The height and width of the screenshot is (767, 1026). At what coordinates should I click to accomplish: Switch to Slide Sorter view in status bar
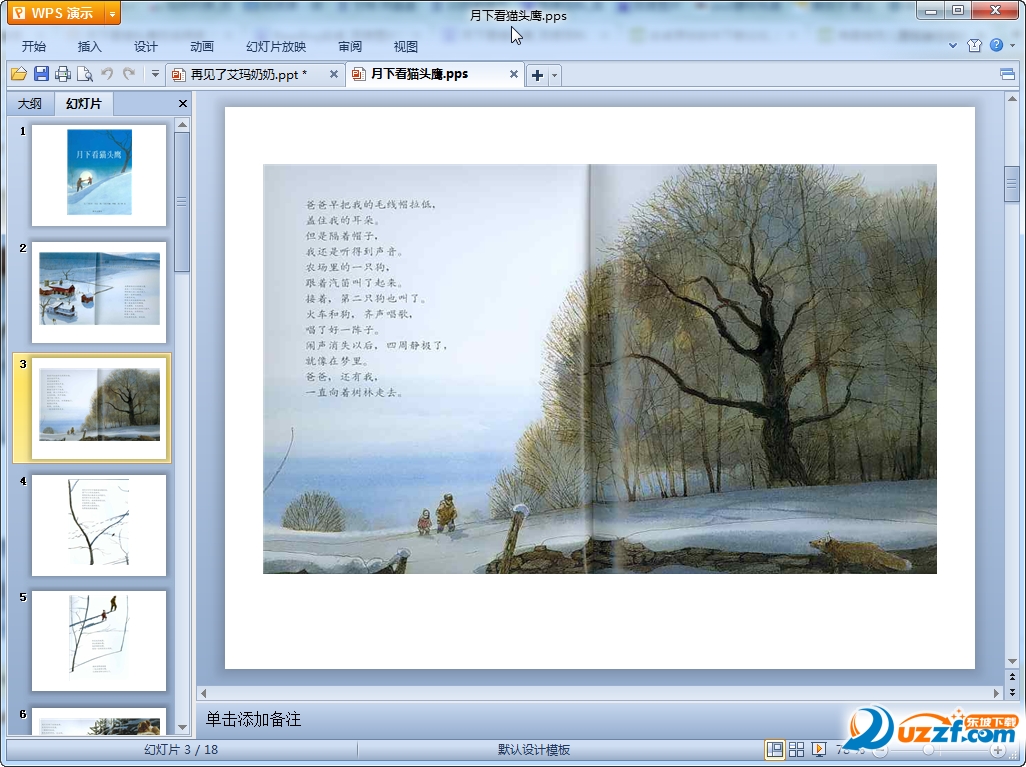(x=796, y=749)
